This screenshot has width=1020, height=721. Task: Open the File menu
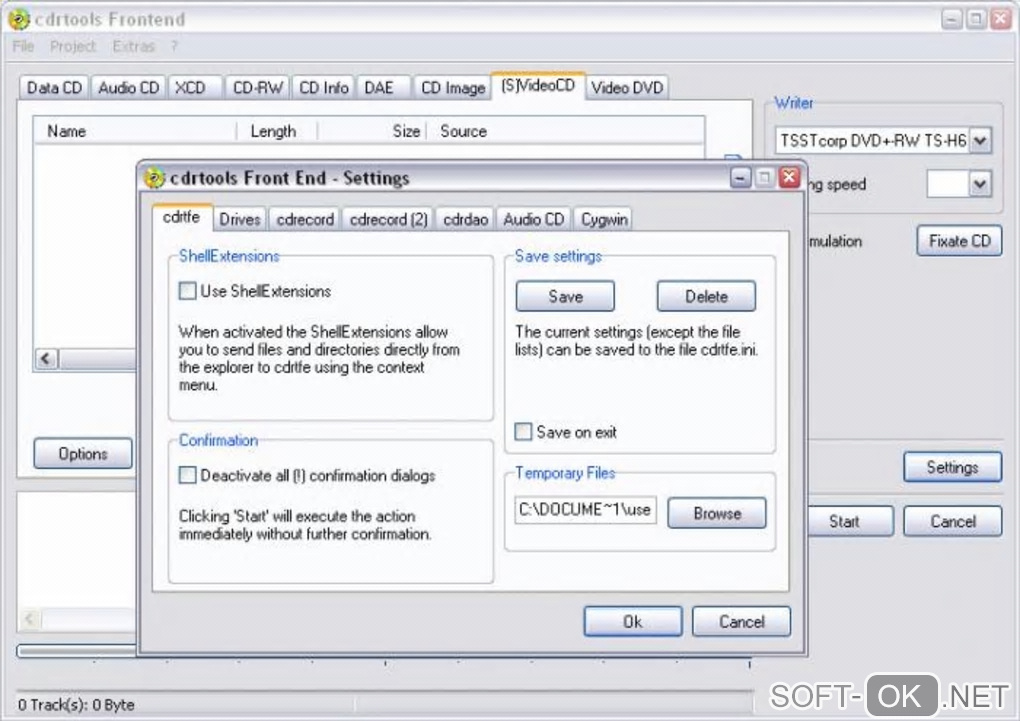click(x=23, y=46)
